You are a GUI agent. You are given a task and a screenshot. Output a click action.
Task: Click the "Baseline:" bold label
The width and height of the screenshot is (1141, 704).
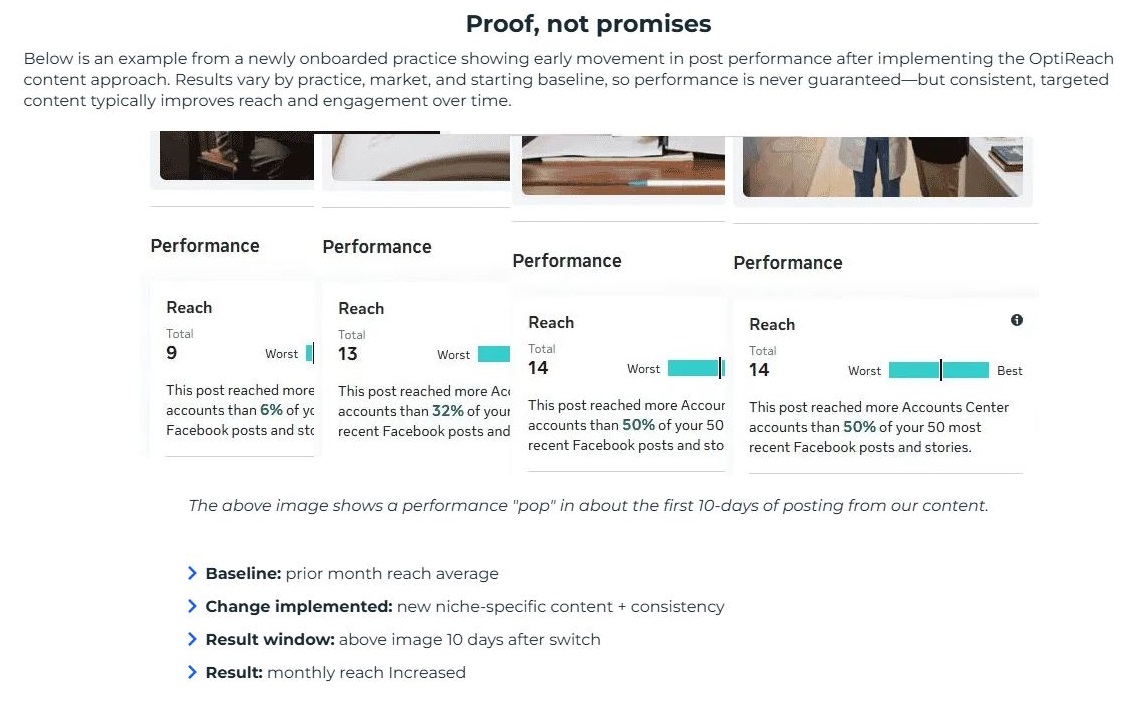[243, 574]
